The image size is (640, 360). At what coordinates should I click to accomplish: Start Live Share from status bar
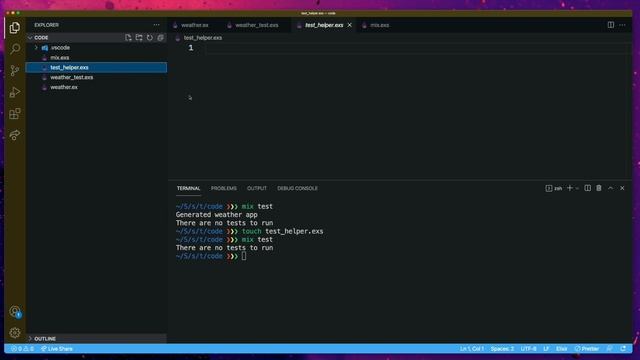click(57, 349)
